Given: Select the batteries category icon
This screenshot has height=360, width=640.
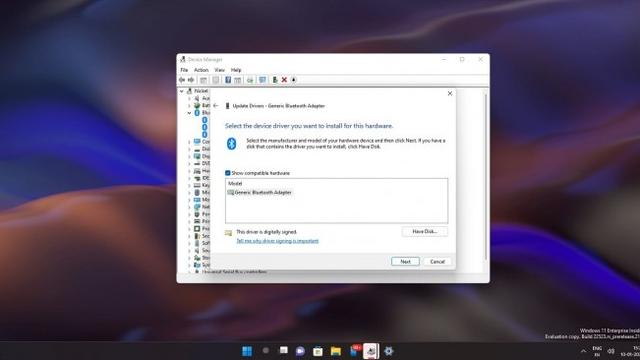Looking at the screenshot, I should pyautogui.click(x=197, y=106).
